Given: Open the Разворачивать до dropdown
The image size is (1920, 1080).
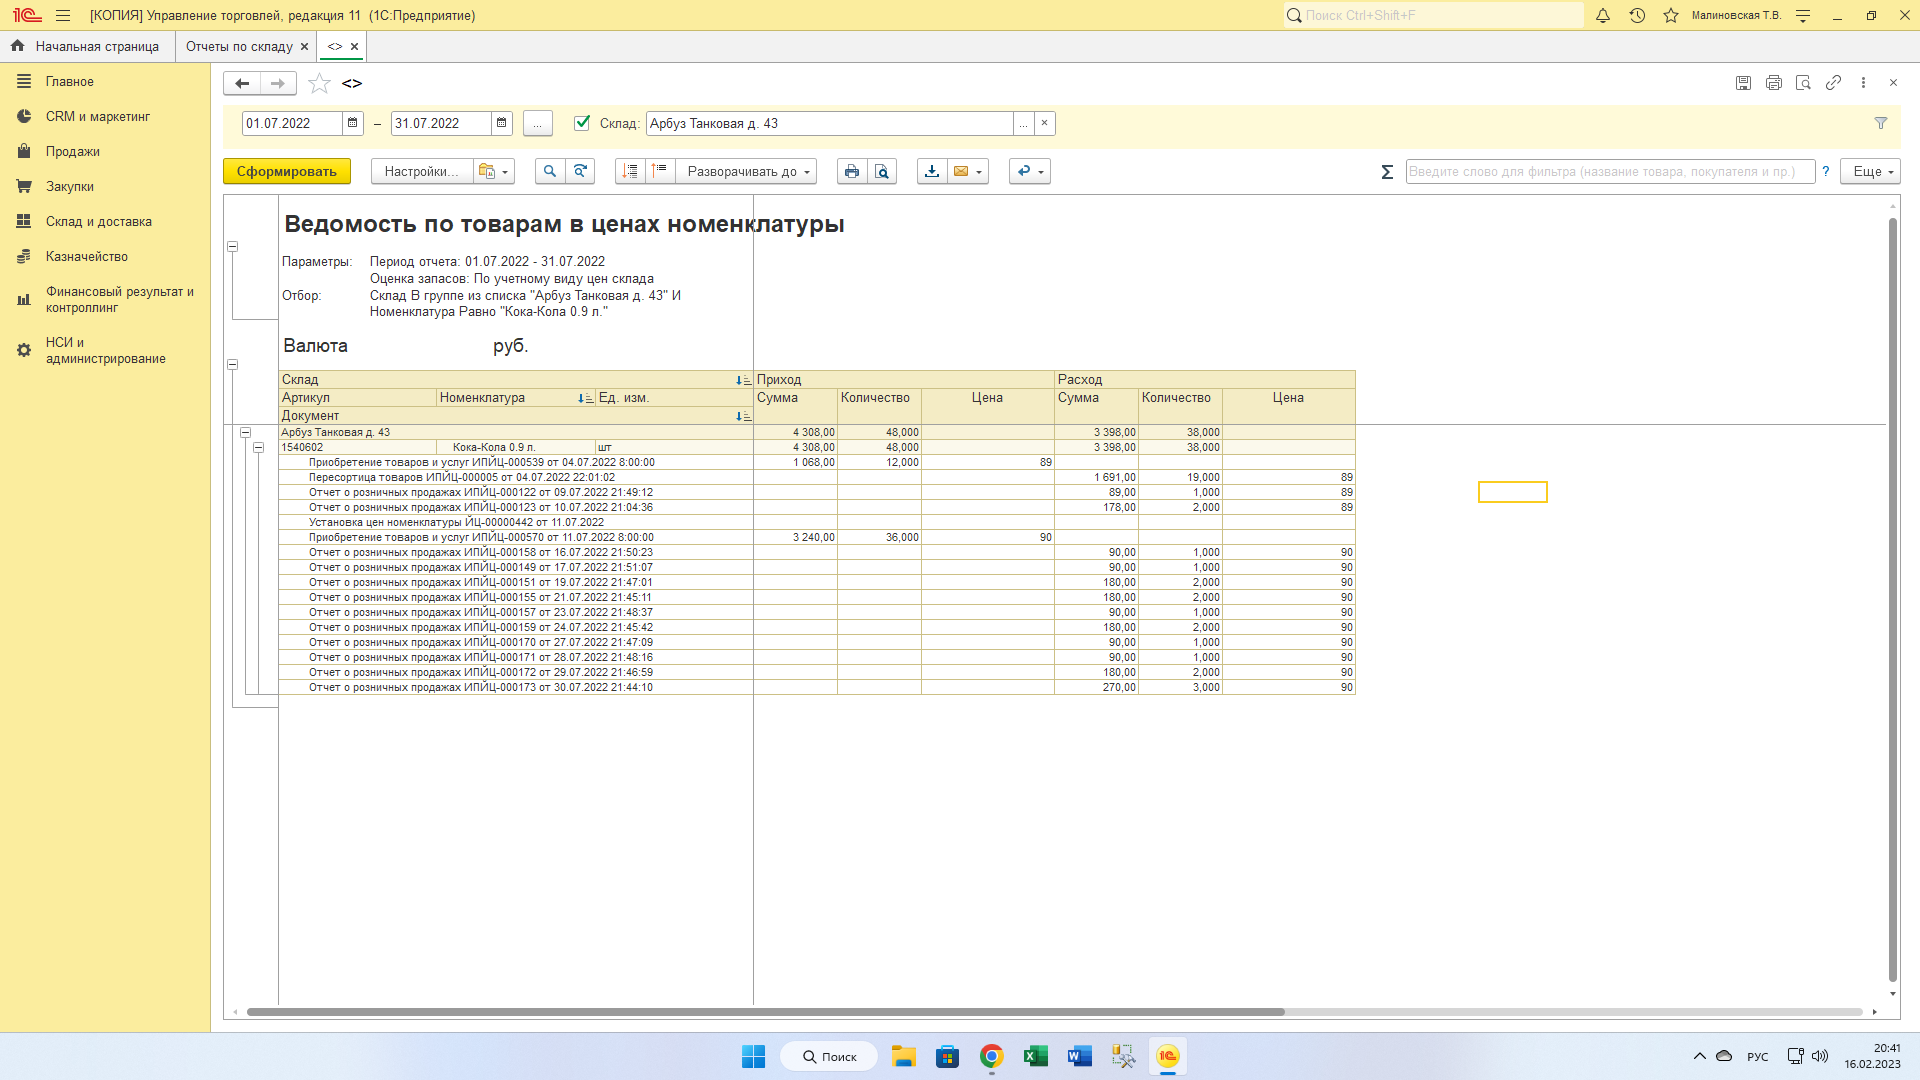Looking at the screenshot, I should point(748,171).
